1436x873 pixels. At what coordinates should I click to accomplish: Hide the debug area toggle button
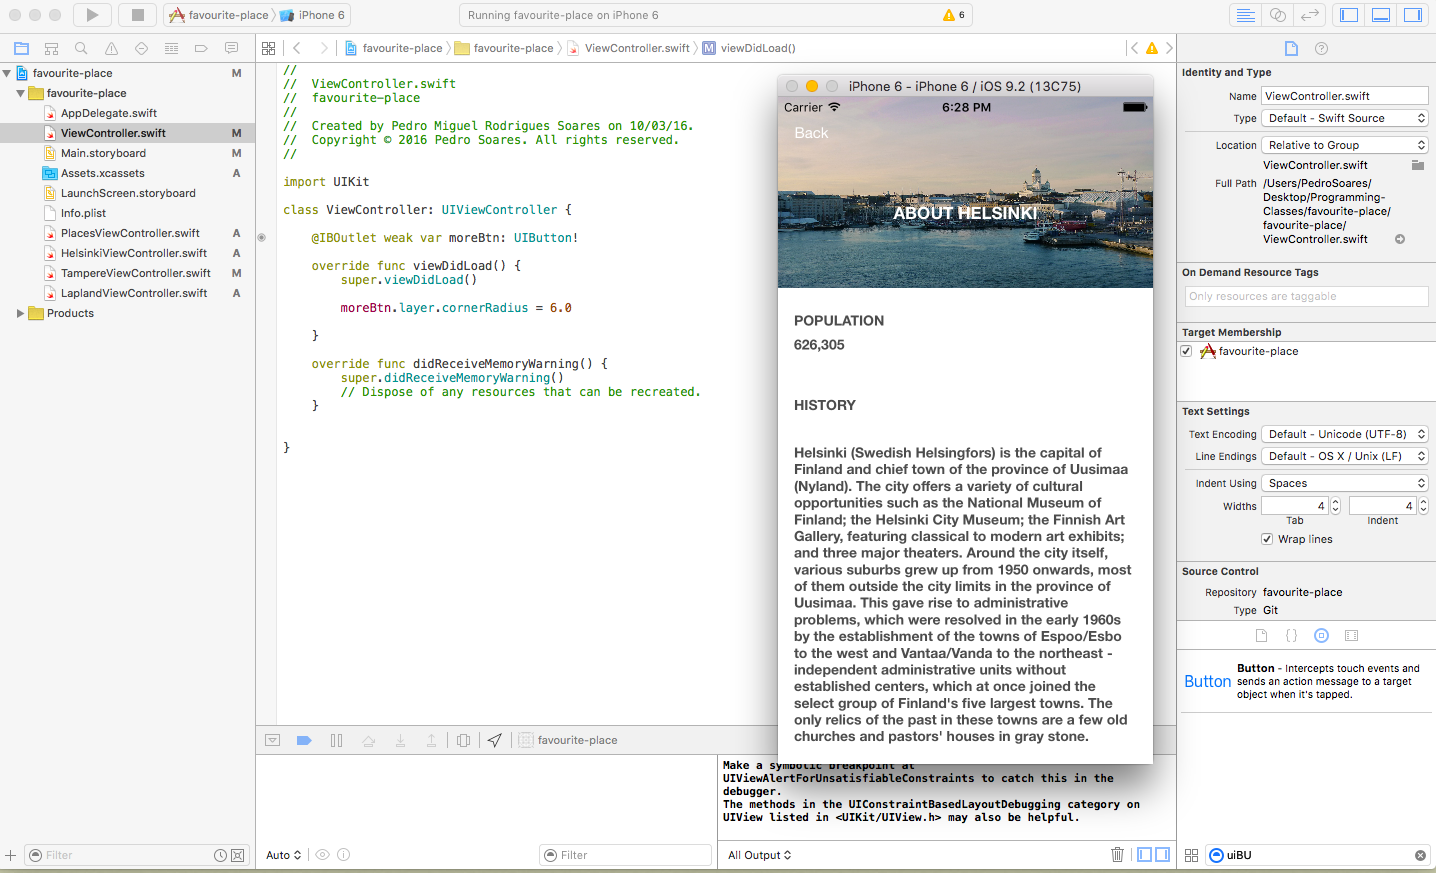pos(272,740)
